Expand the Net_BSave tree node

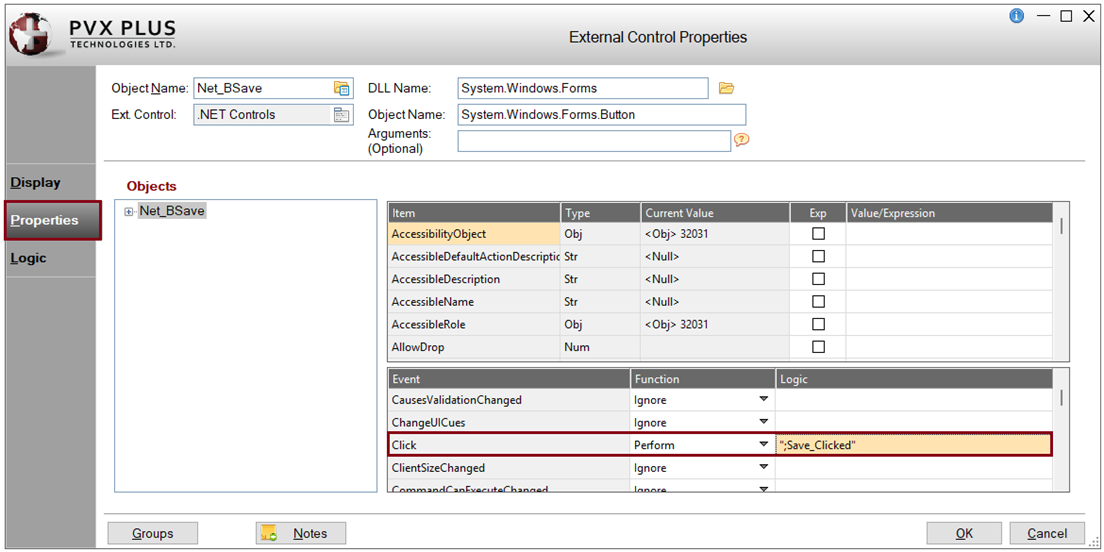pos(129,211)
